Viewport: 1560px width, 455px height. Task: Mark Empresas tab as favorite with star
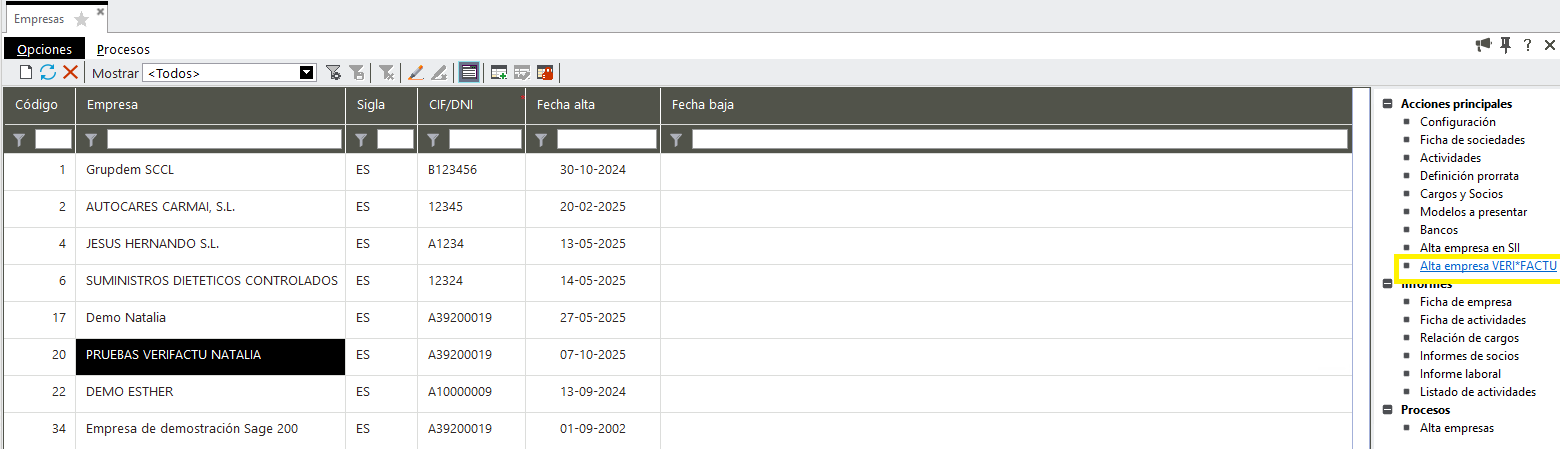coord(81,19)
